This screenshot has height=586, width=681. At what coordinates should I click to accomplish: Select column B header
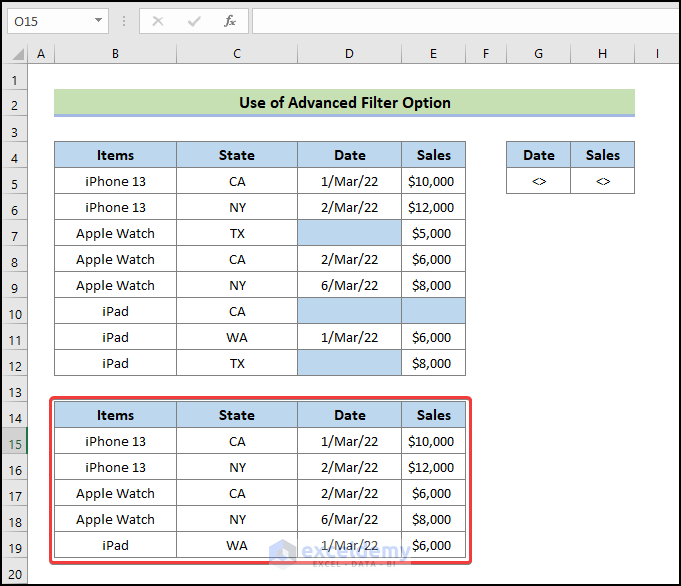[116, 54]
